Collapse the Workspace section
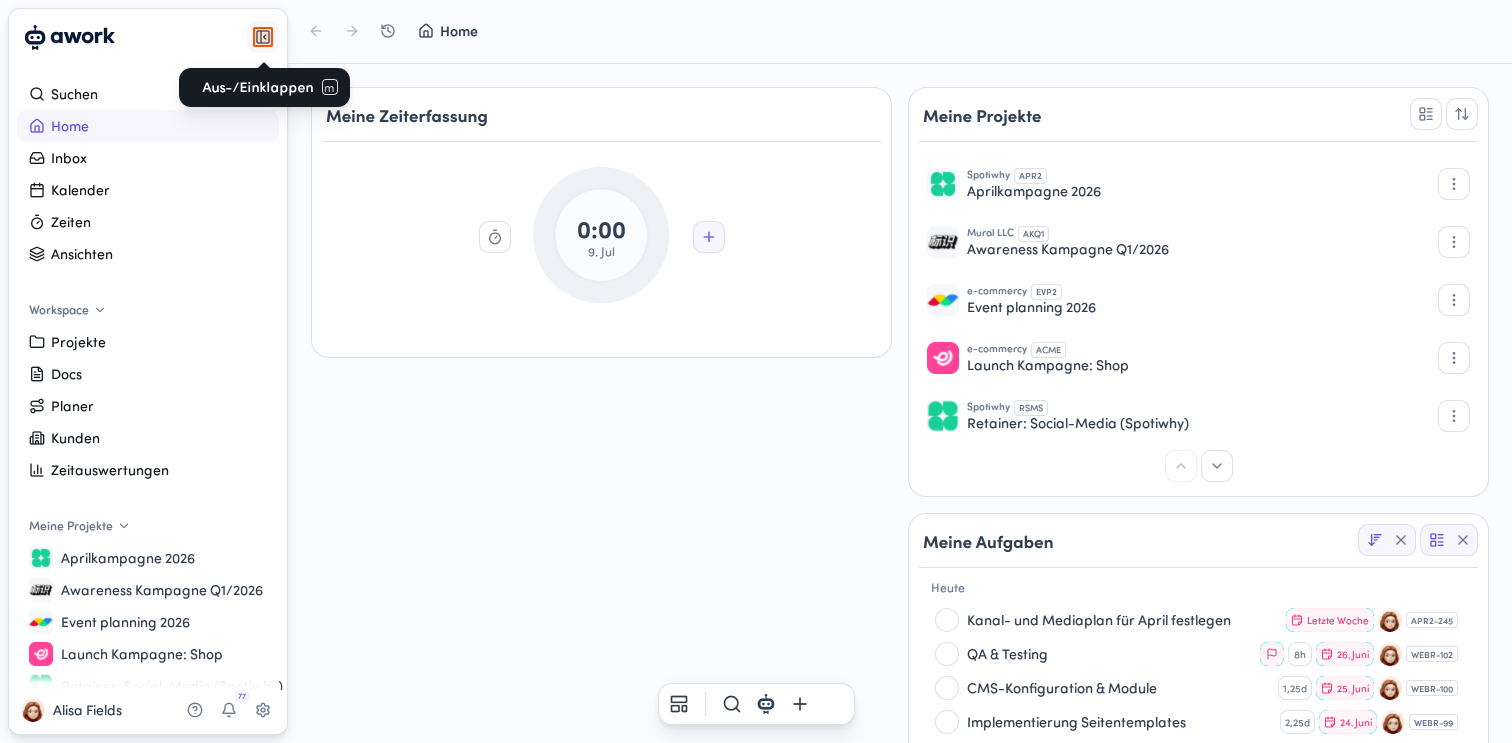The height and width of the screenshot is (743, 1512). pyautogui.click(x=67, y=310)
